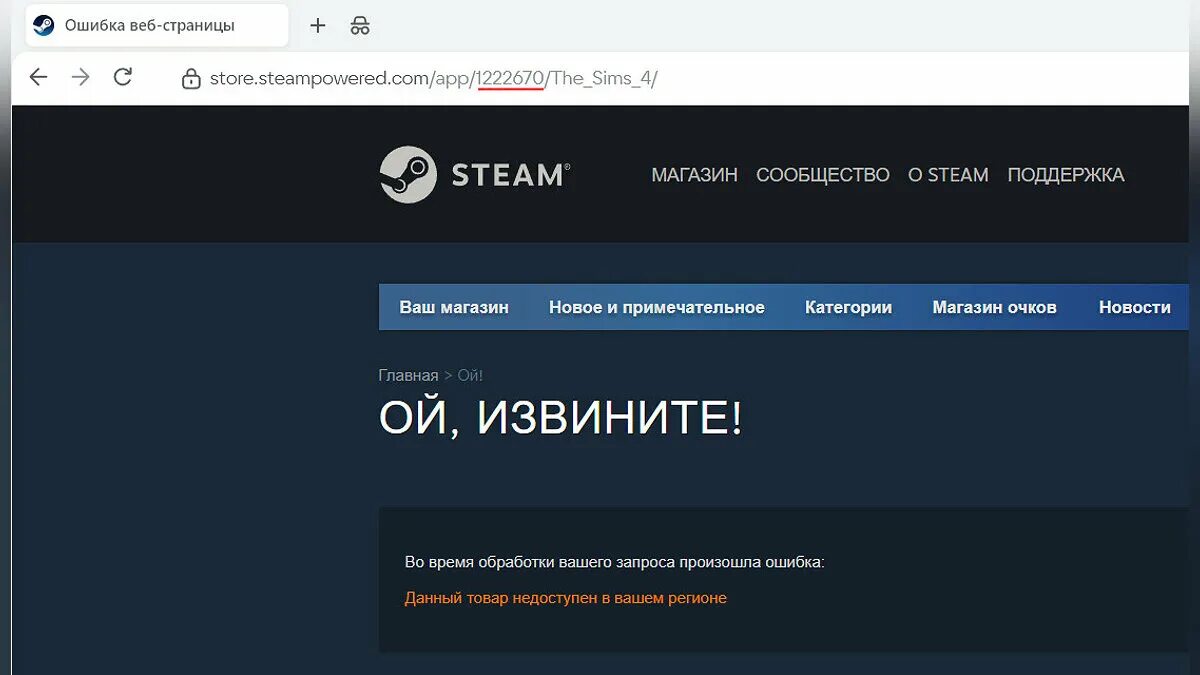Select the 'Ошибка веб-страницы' browser tab
This screenshot has height=675, width=1200.
click(157, 26)
